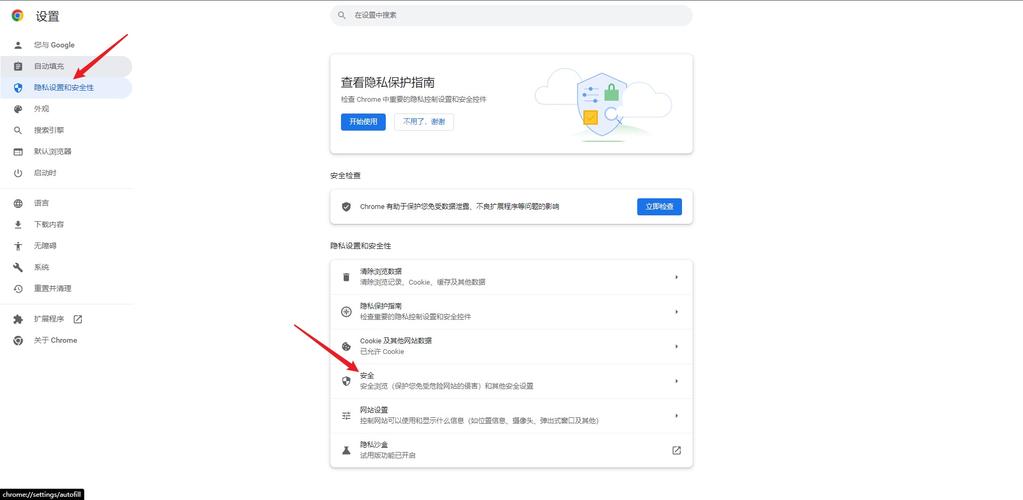Open 语言 settings section
This screenshot has height=500, width=1023.
pos(66,203)
